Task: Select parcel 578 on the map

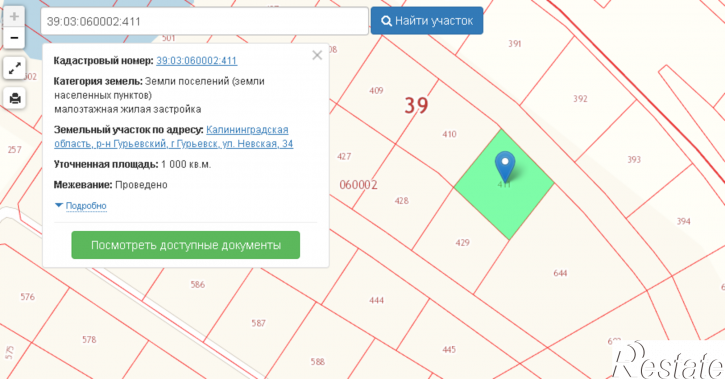Action: point(89,340)
